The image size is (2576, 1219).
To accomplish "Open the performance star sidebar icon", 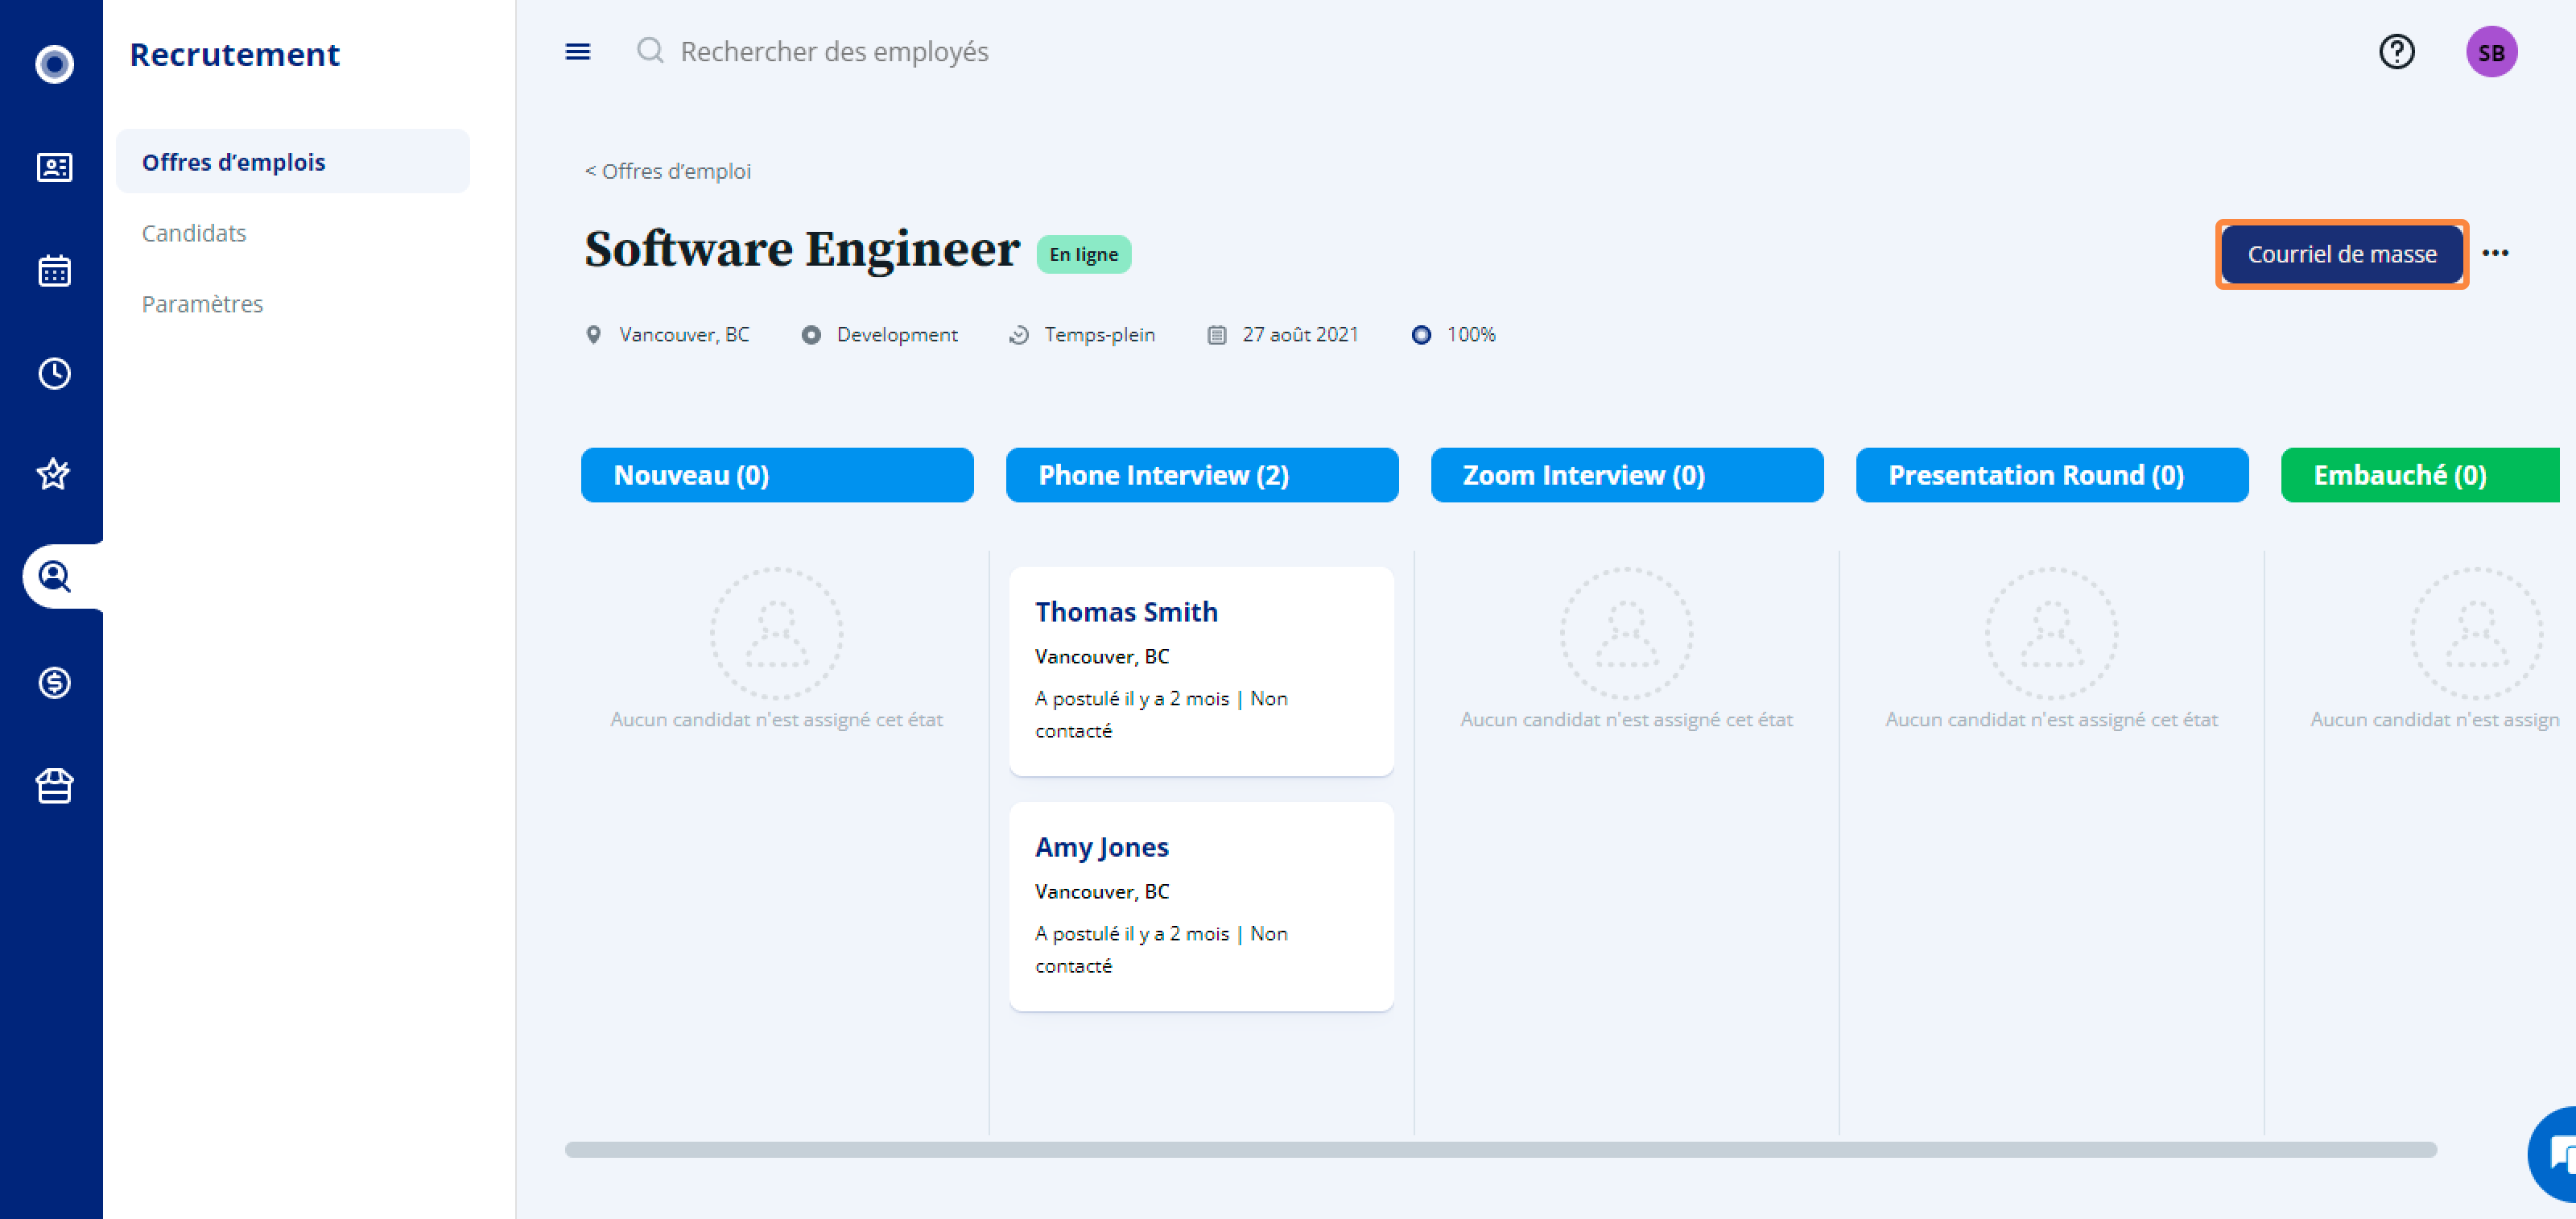I will [54, 474].
